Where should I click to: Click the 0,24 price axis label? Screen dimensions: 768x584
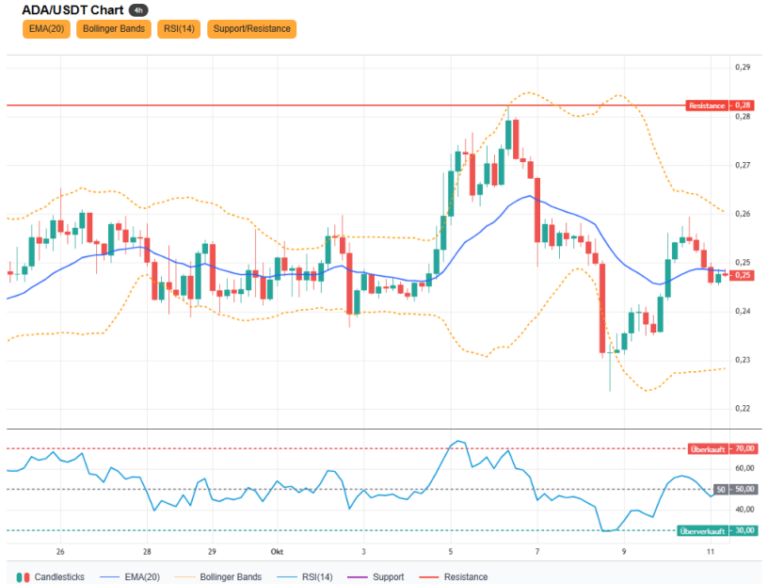click(x=743, y=311)
